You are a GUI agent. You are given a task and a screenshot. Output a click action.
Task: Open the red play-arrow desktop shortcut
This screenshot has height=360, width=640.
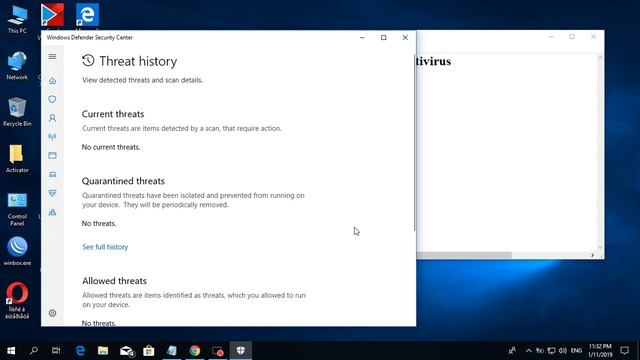[52, 15]
